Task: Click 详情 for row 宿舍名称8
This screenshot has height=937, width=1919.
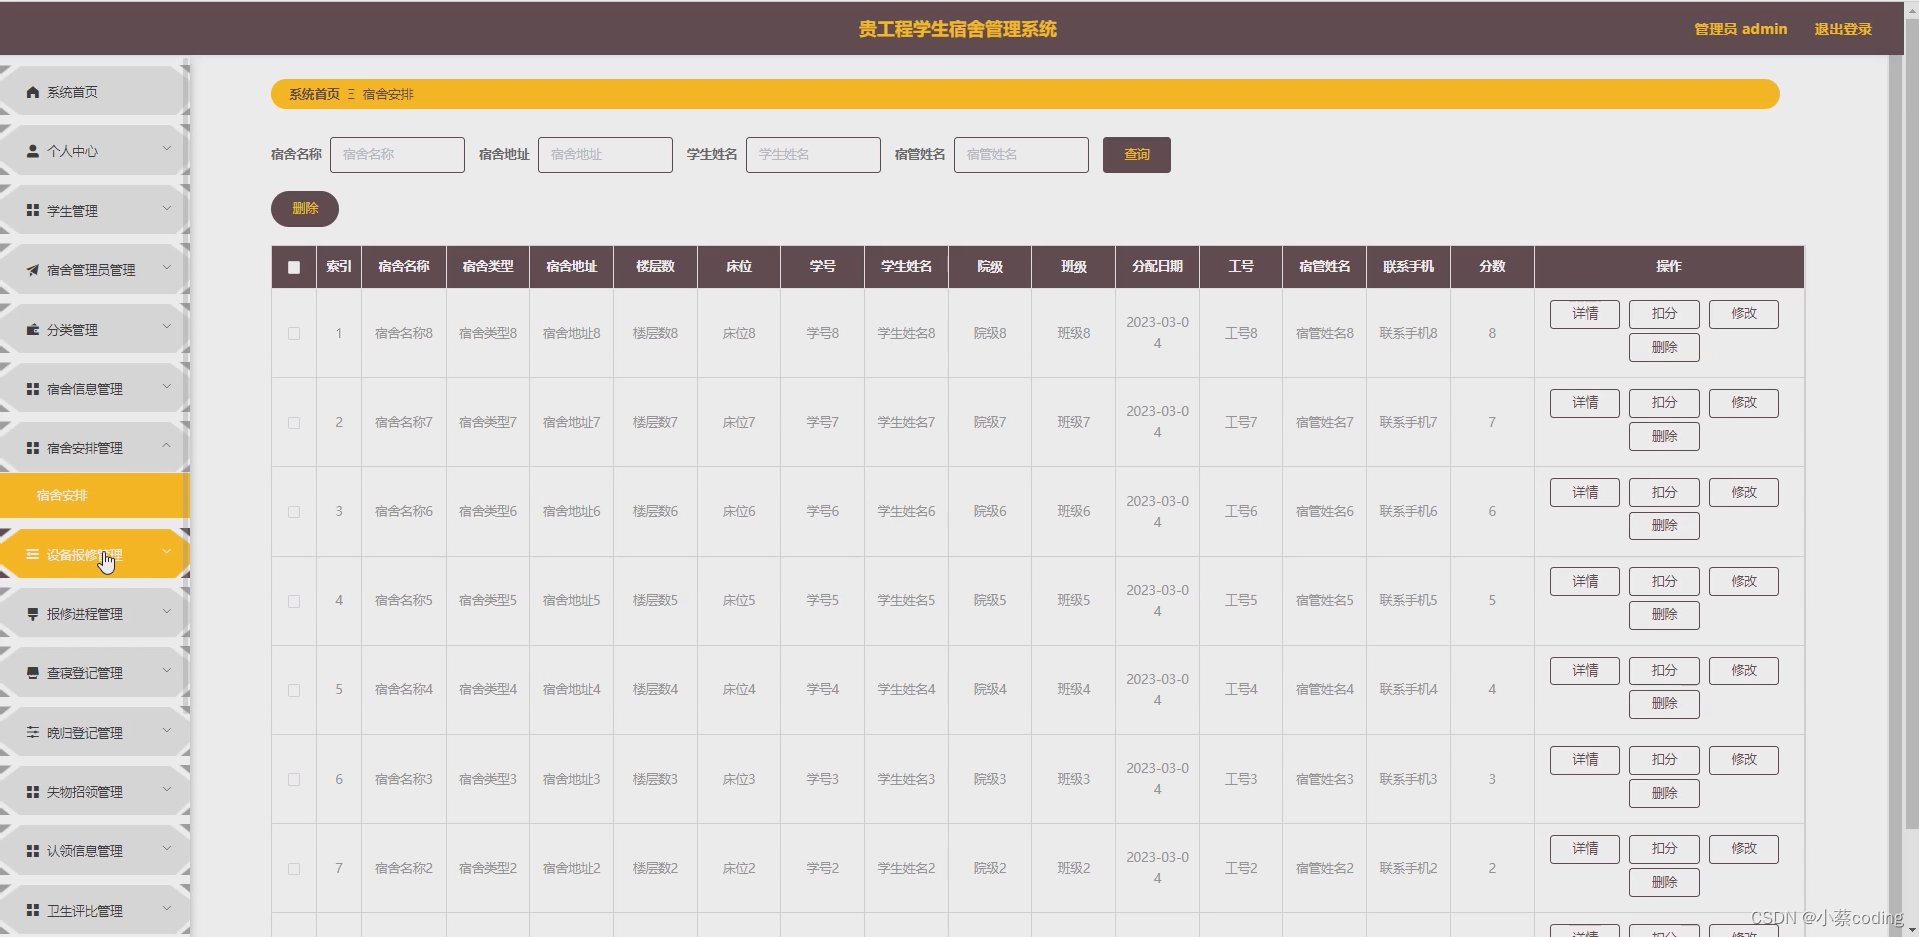Action: [x=1584, y=314]
